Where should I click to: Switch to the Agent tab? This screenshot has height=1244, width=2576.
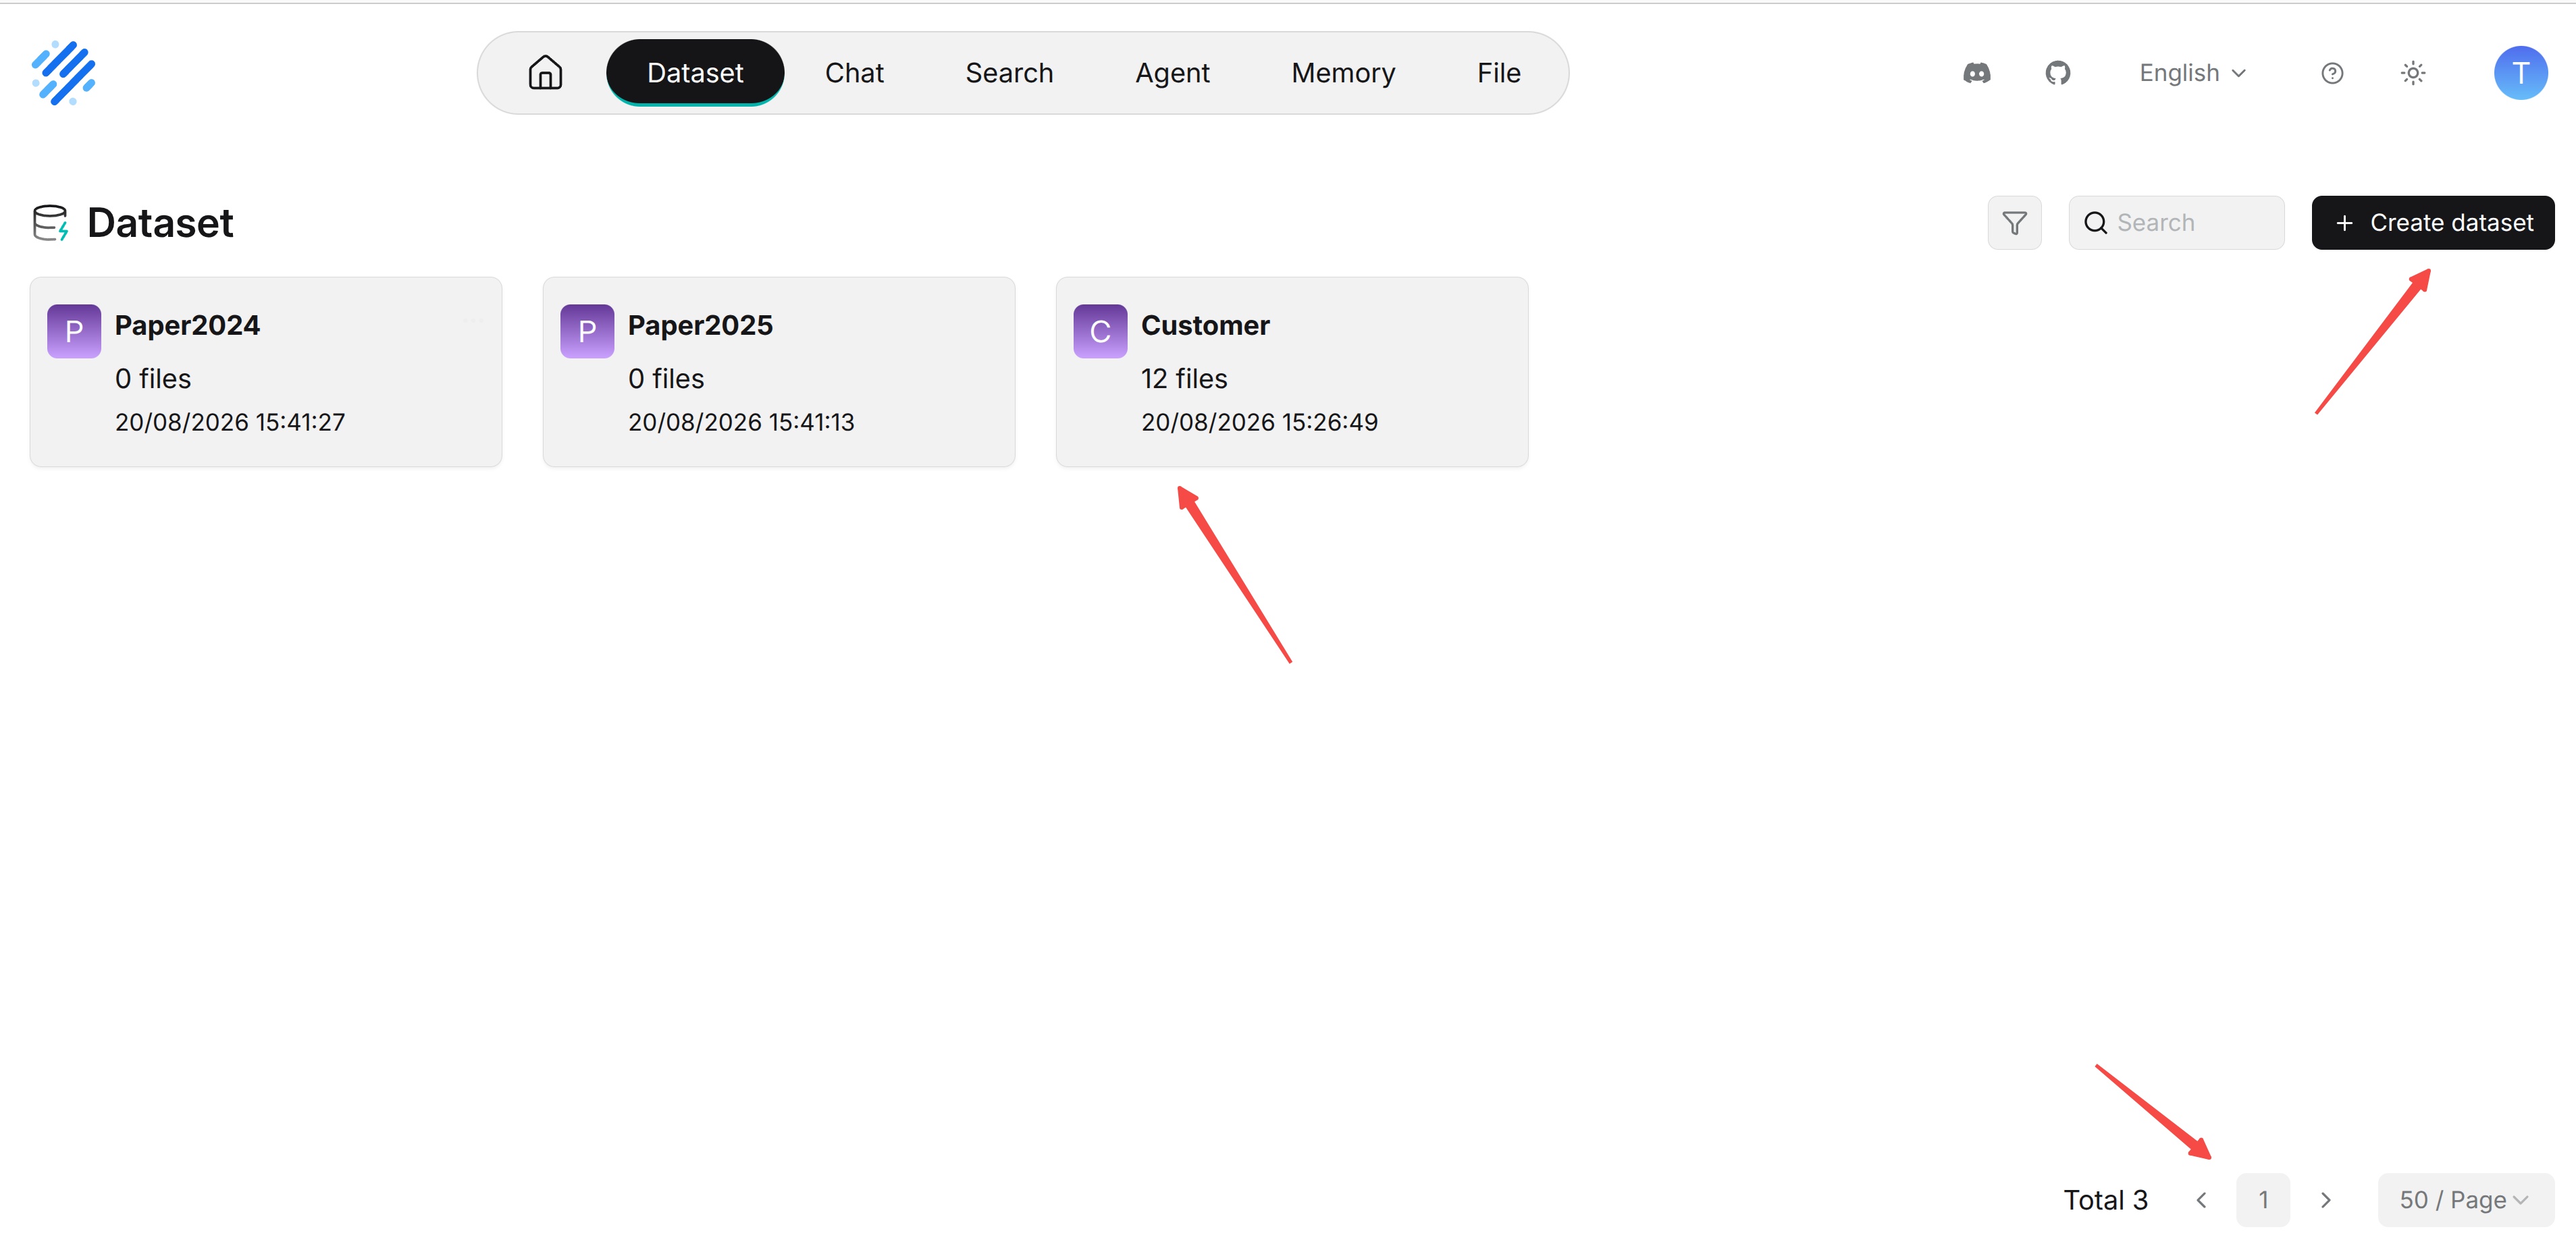(1172, 73)
